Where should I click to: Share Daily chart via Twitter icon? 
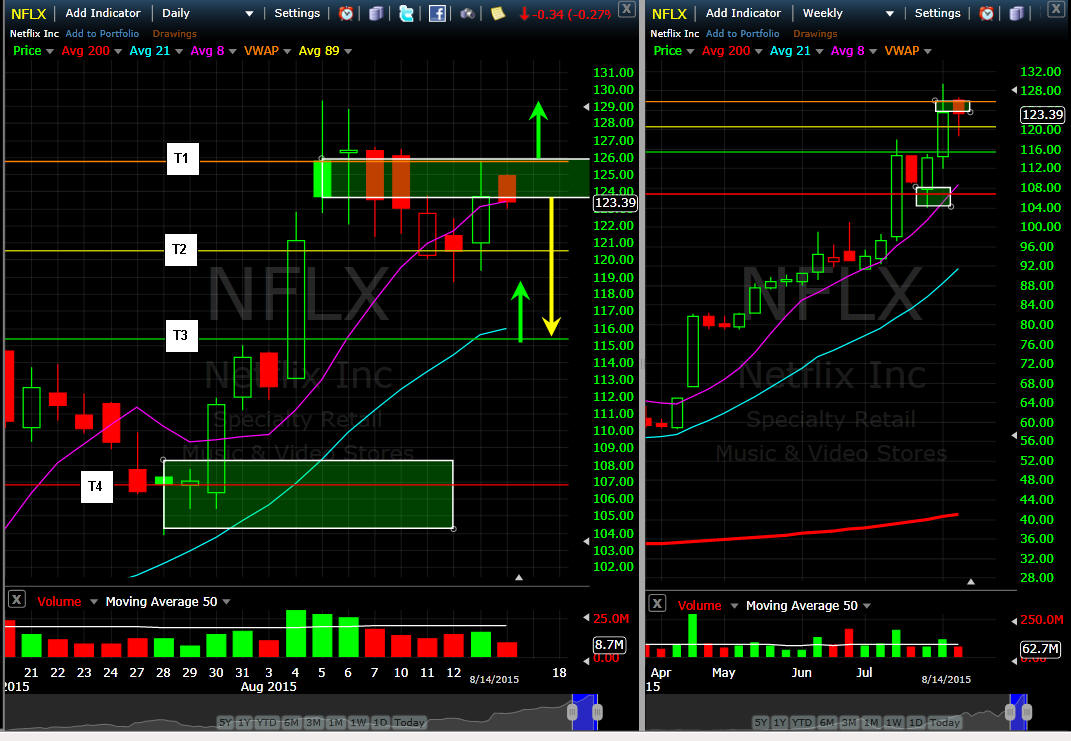(x=406, y=13)
